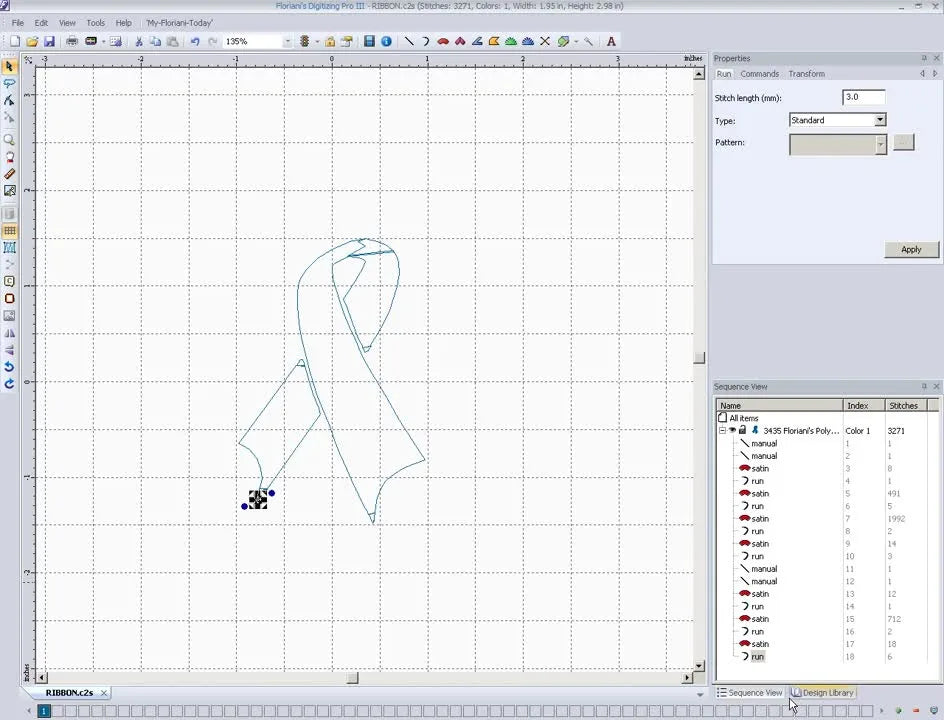Click the padlock icon in the toolbar

(330, 42)
